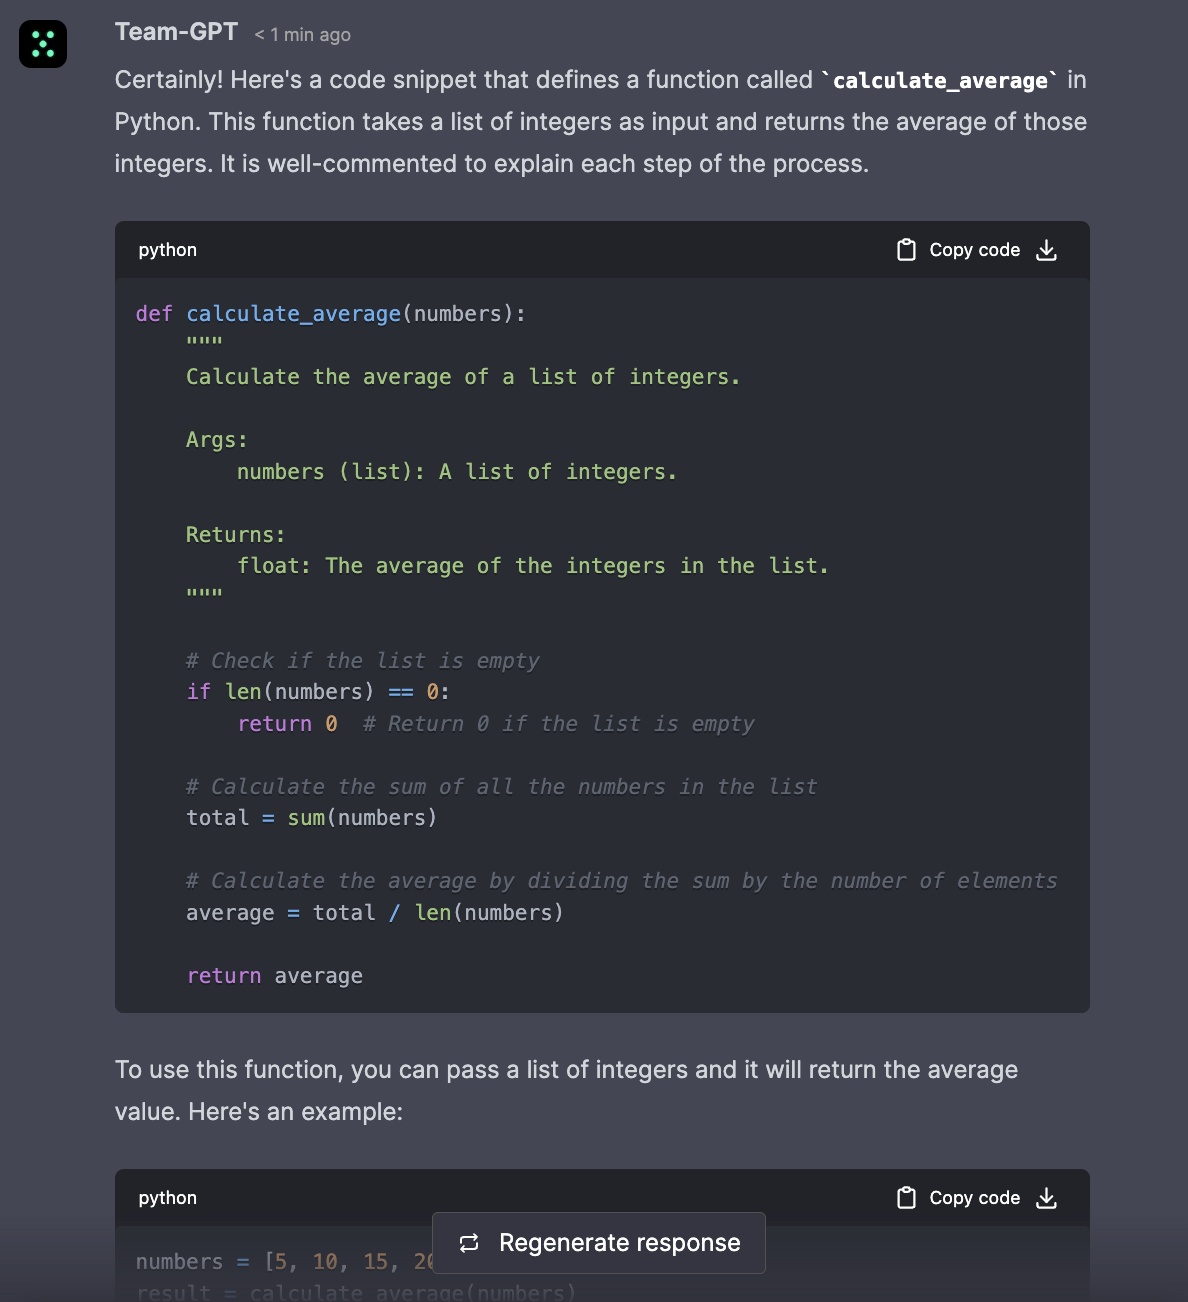Click the Team-GPT sender name
Image resolution: width=1188 pixels, height=1302 pixels.
click(176, 32)
